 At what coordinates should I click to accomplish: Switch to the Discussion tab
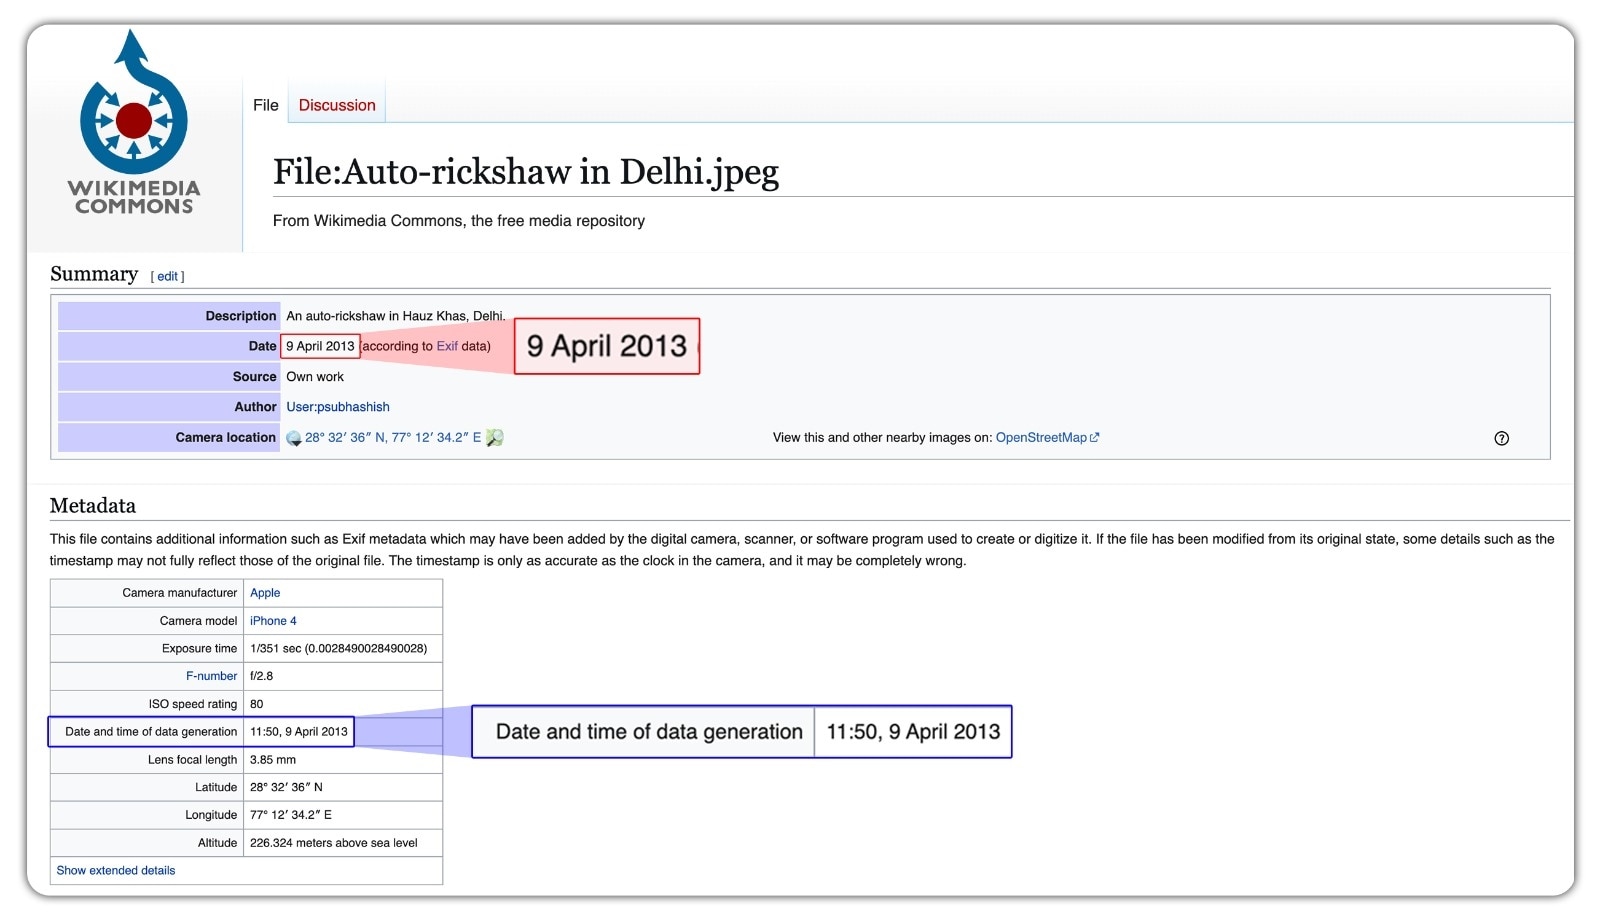[337, 105]
